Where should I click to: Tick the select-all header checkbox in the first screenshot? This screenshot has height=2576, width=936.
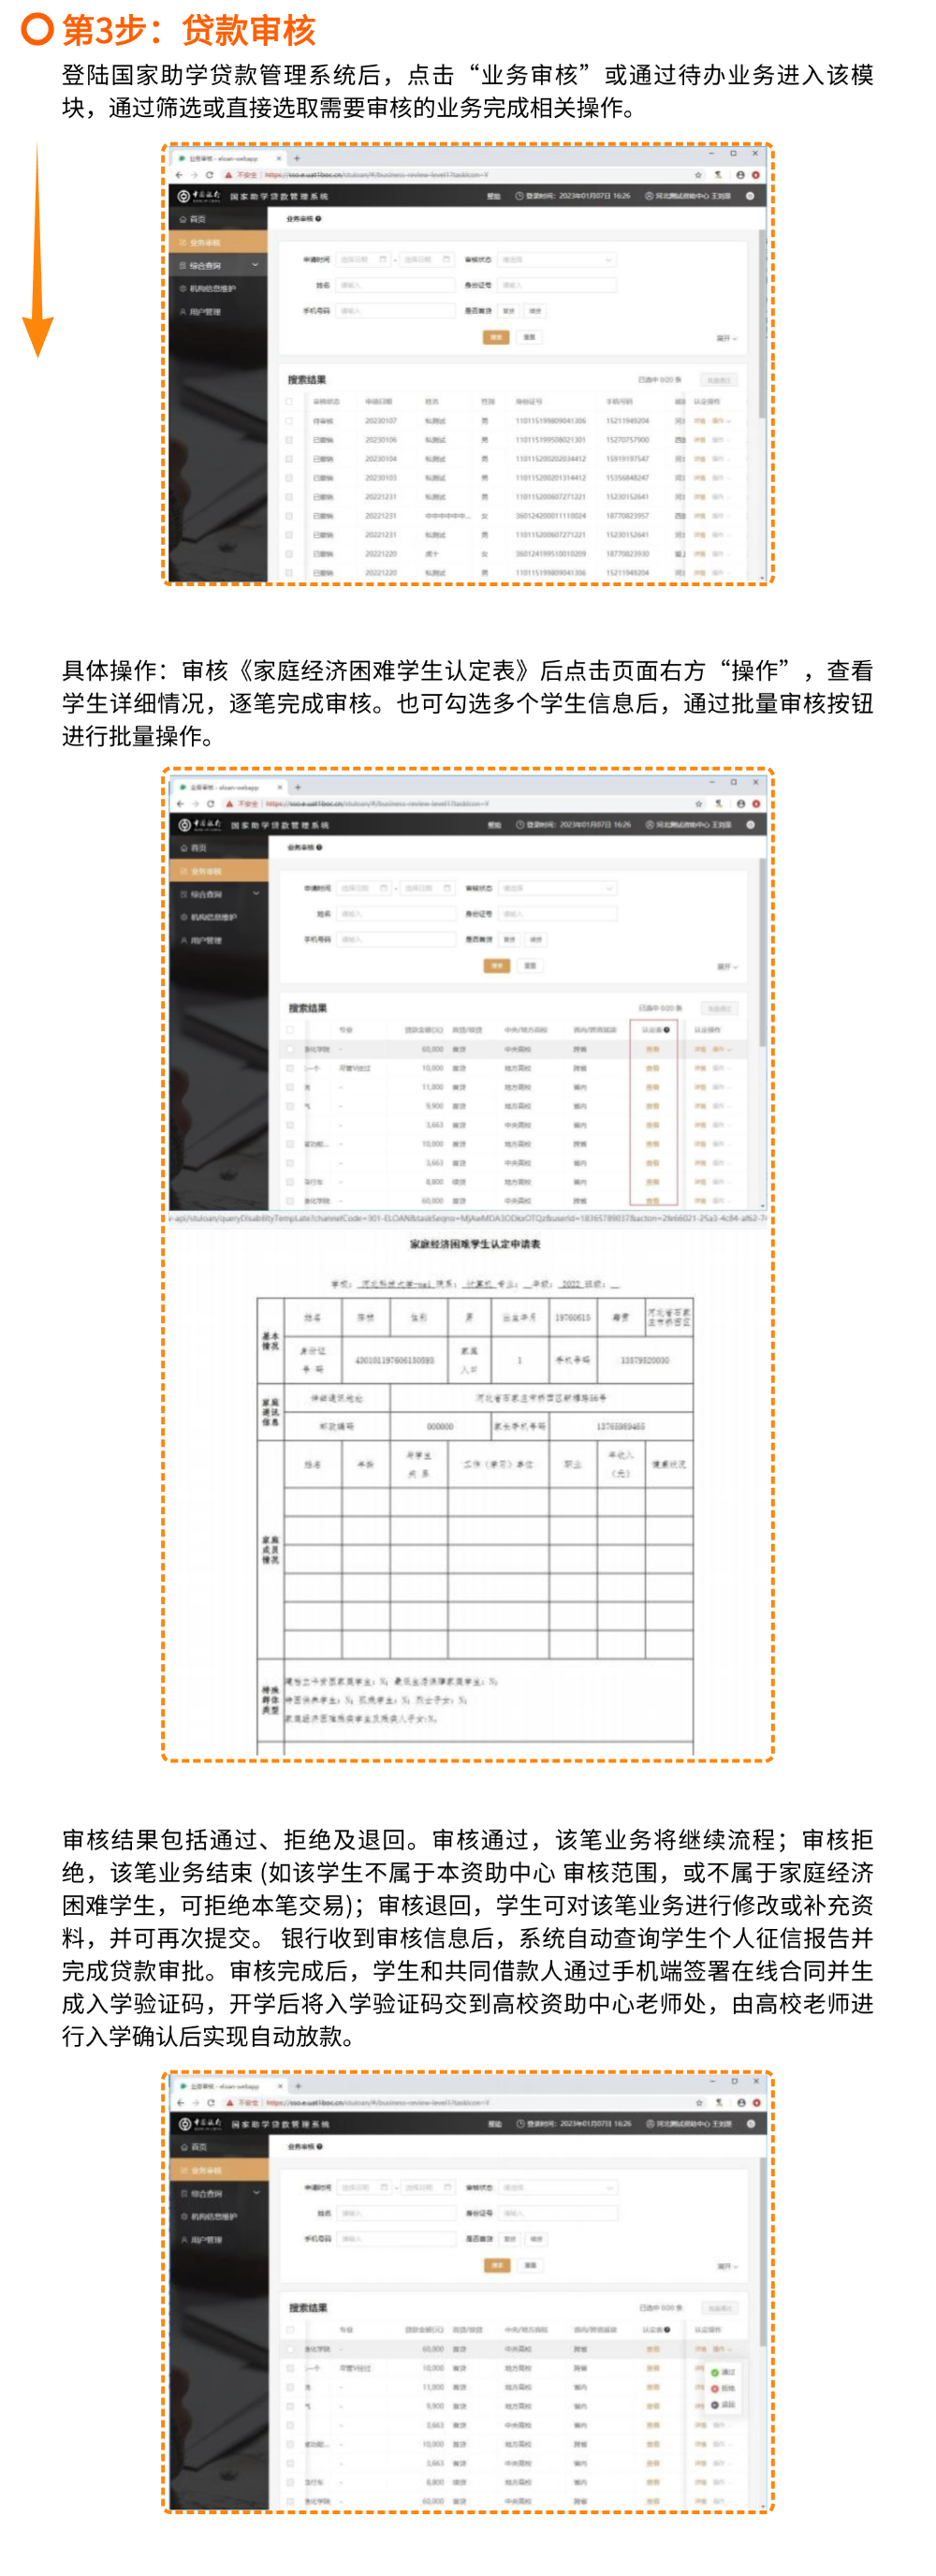289,402
